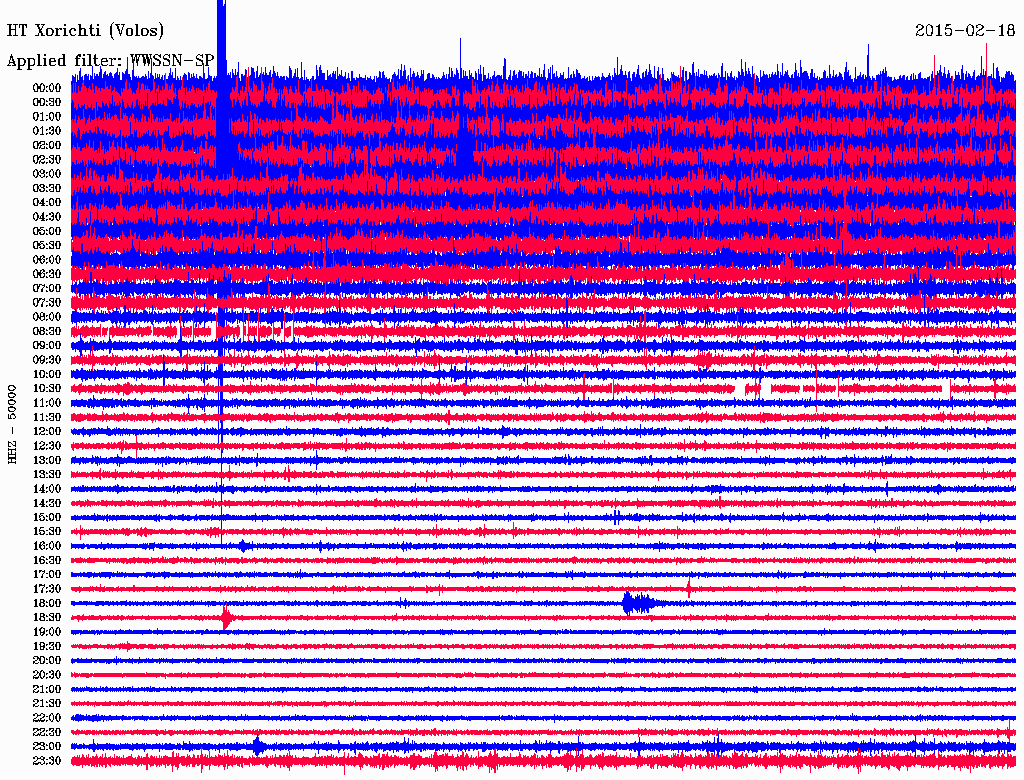Screen dimensions: 1024x780
Task: Select the 00:00 time label
Action: pyautogui.click(x=47, y=88)
